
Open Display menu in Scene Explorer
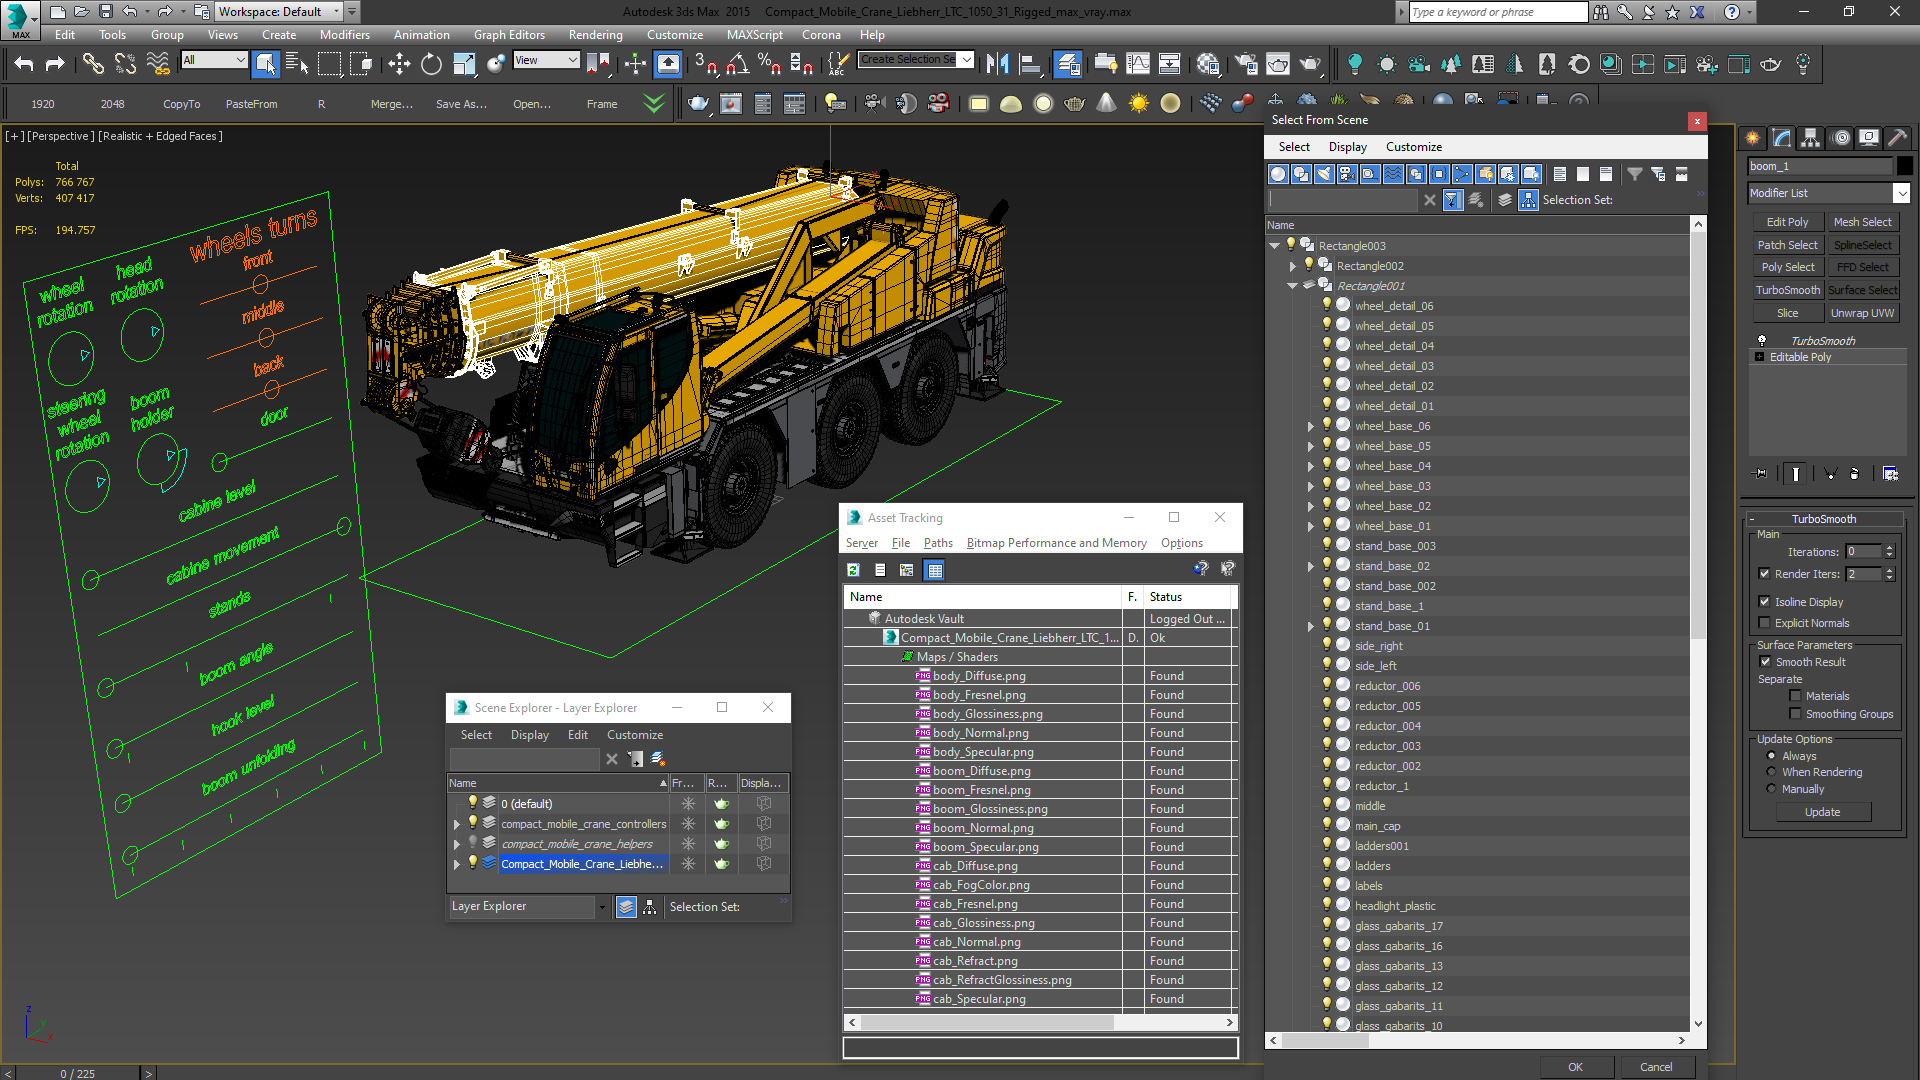click(x=529, y=735)
